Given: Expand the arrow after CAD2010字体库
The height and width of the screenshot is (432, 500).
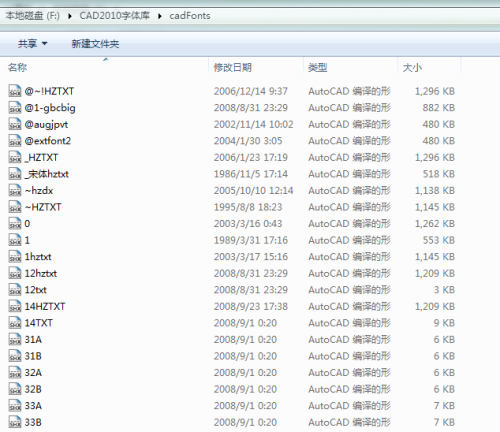Looking at the screenshot, I should (x=160, y=16).
